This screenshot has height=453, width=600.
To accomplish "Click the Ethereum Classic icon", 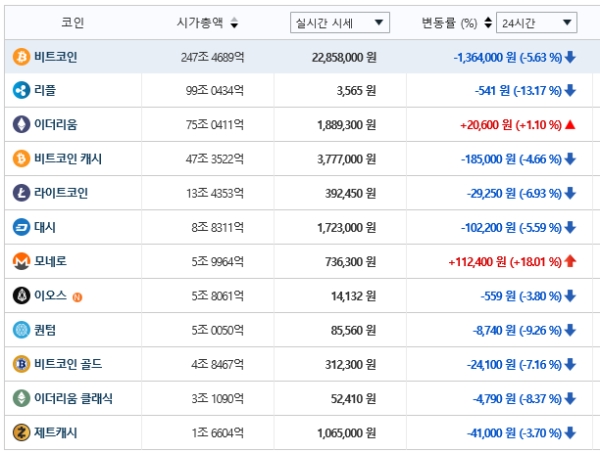I will (x=21, y=398).
